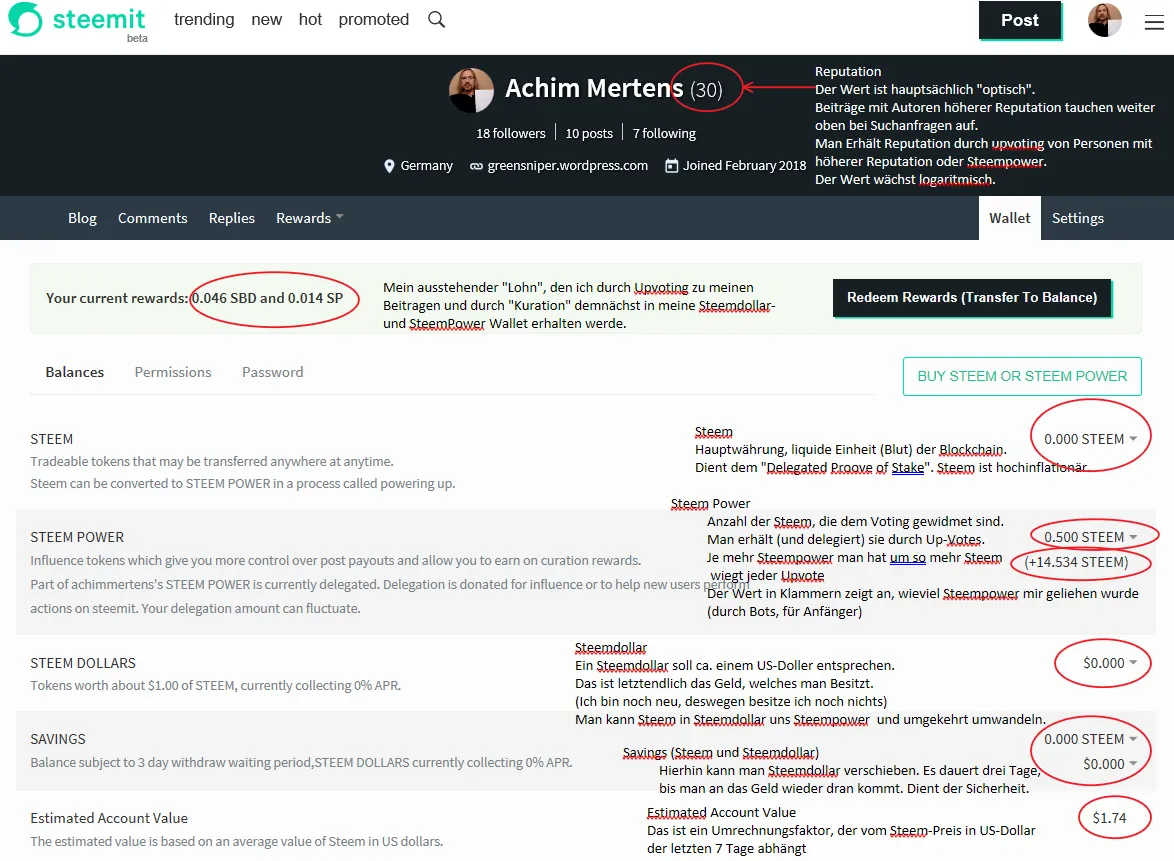Switch to the Blog tab
Image resolution: width=1174 pixels, height=861 pixels.
pos(82,218)
